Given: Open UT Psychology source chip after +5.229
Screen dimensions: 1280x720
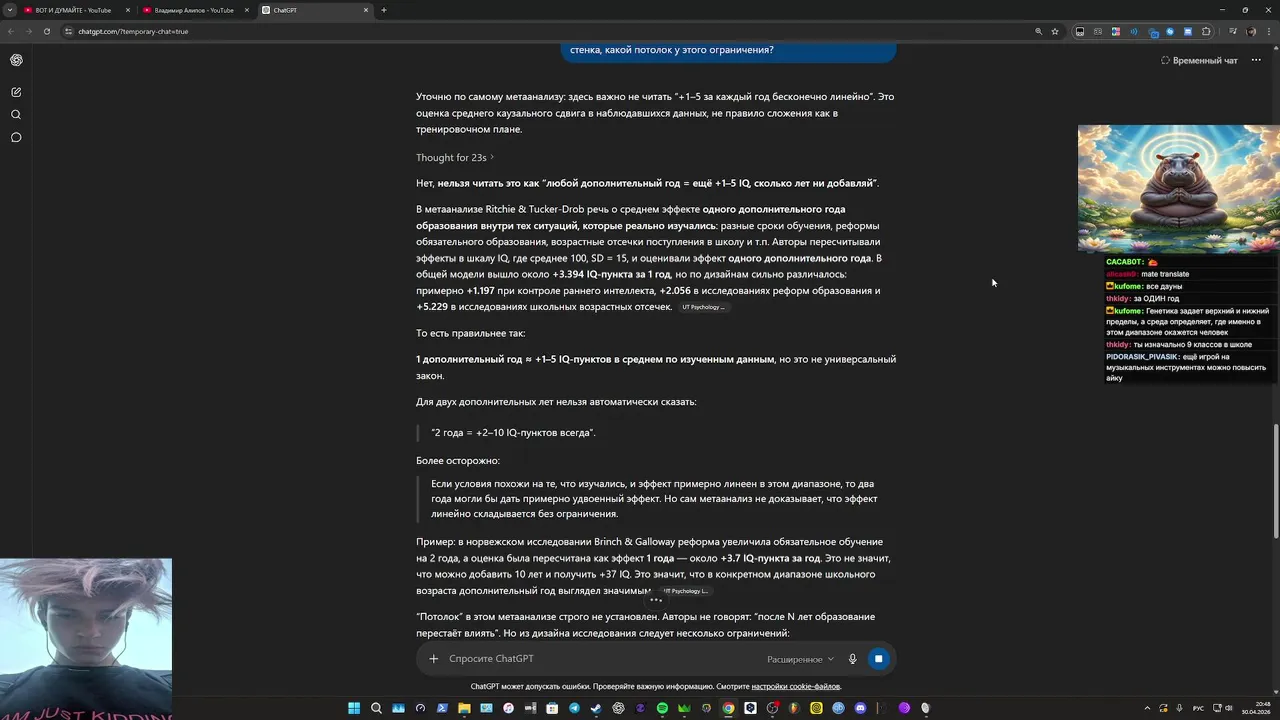Looking at the screenshot, I should click(x=704, y=307).
